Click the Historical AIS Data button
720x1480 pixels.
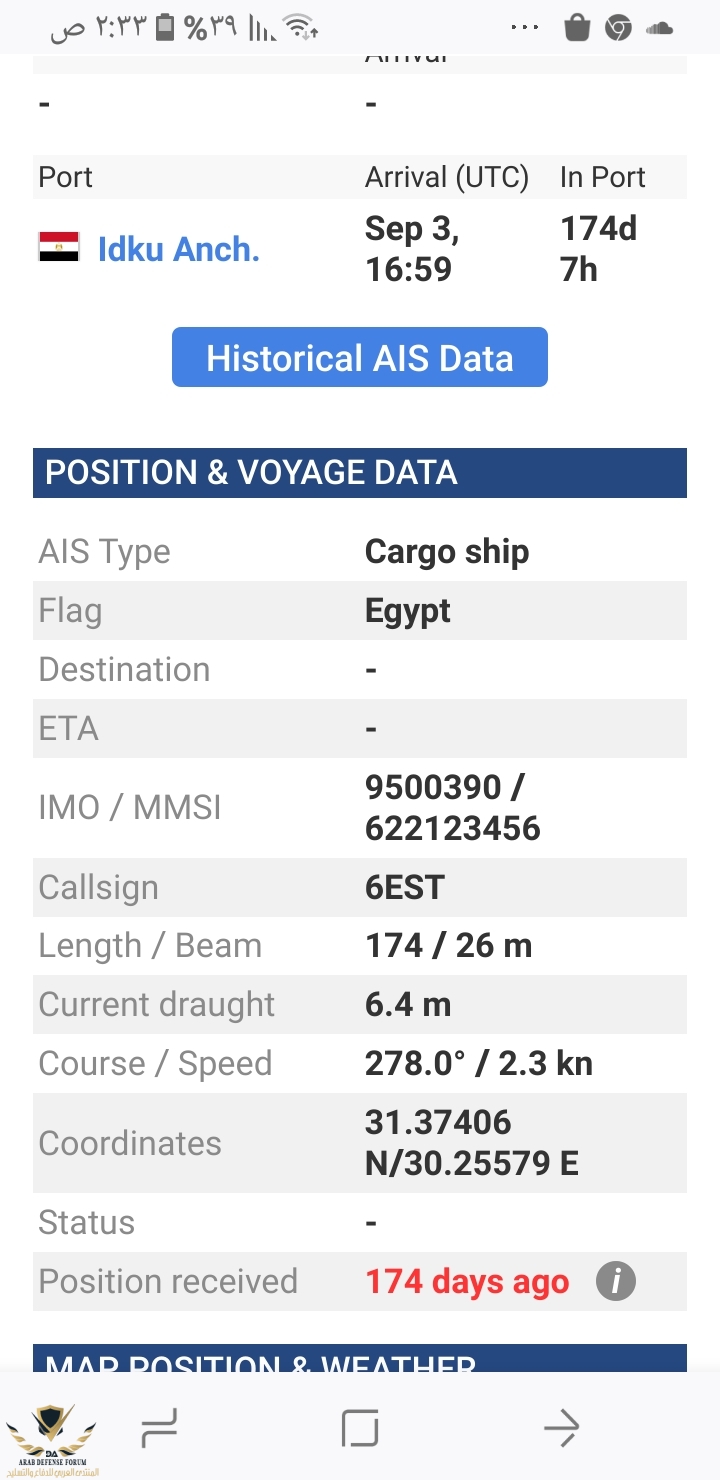(x=360, y=357)
